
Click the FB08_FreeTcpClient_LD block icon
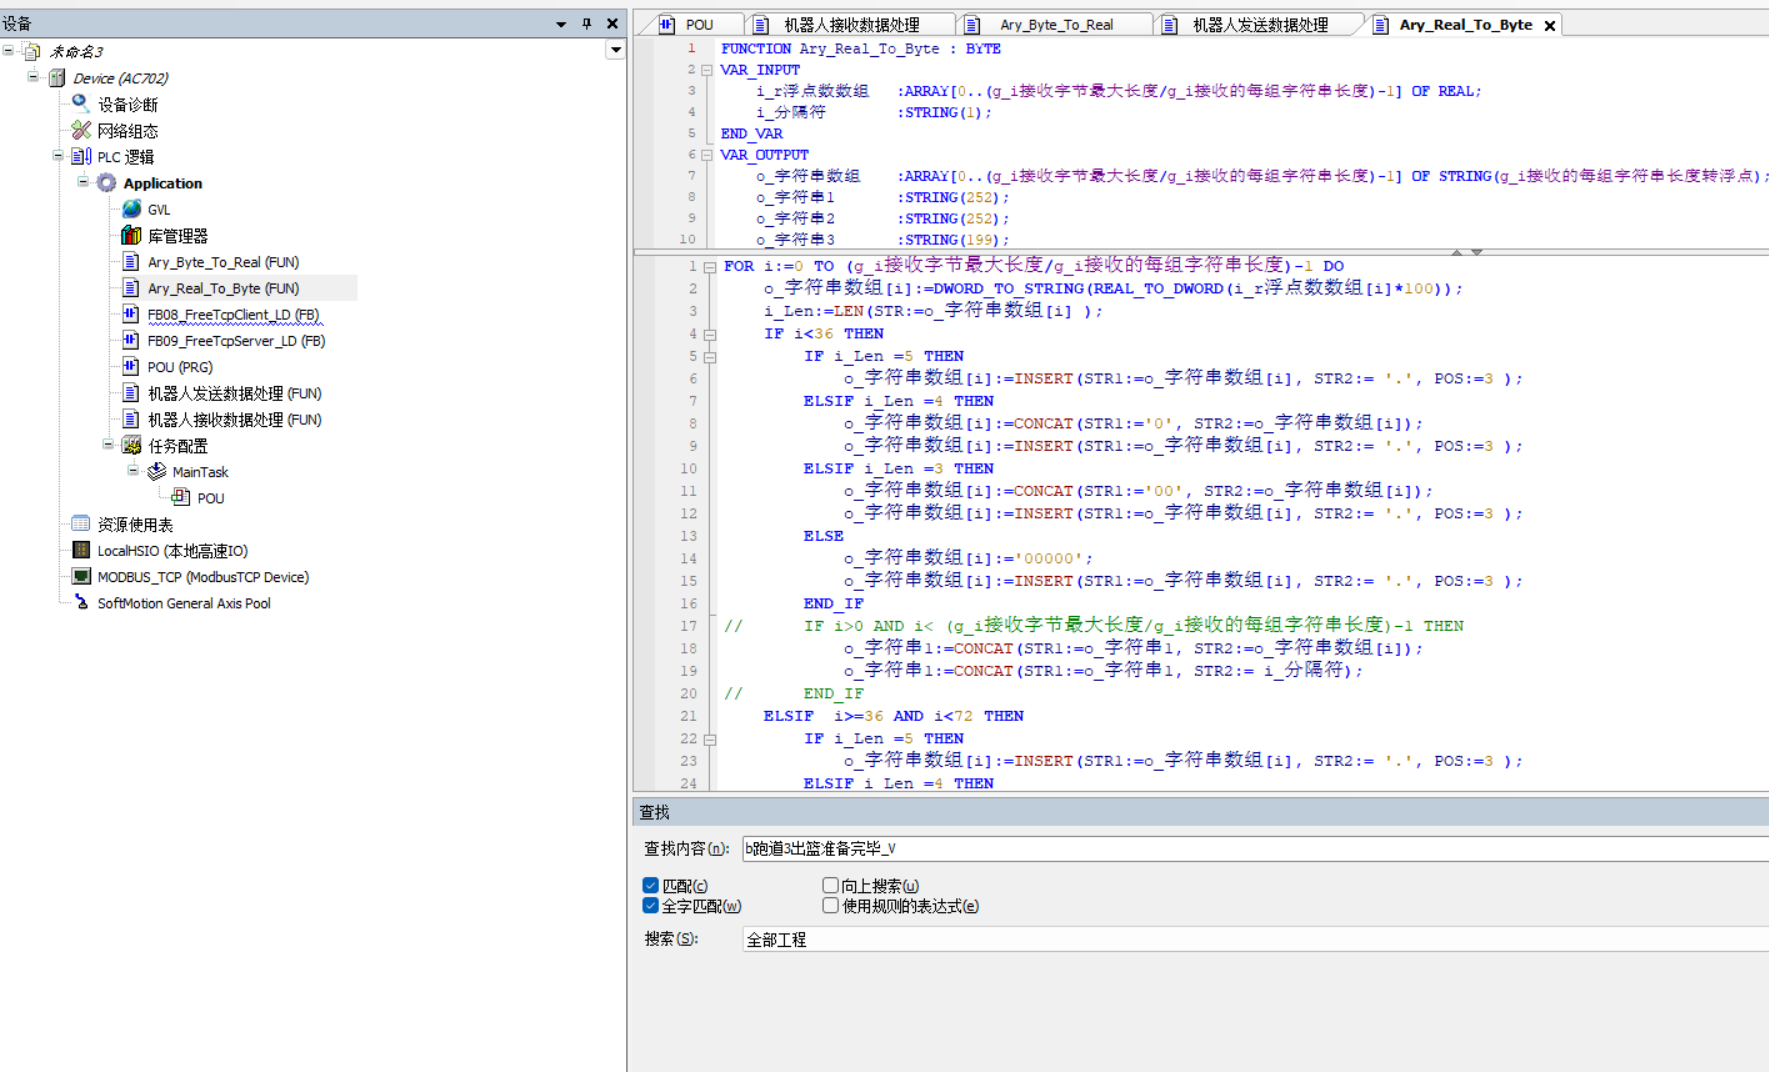pos(131,314)
